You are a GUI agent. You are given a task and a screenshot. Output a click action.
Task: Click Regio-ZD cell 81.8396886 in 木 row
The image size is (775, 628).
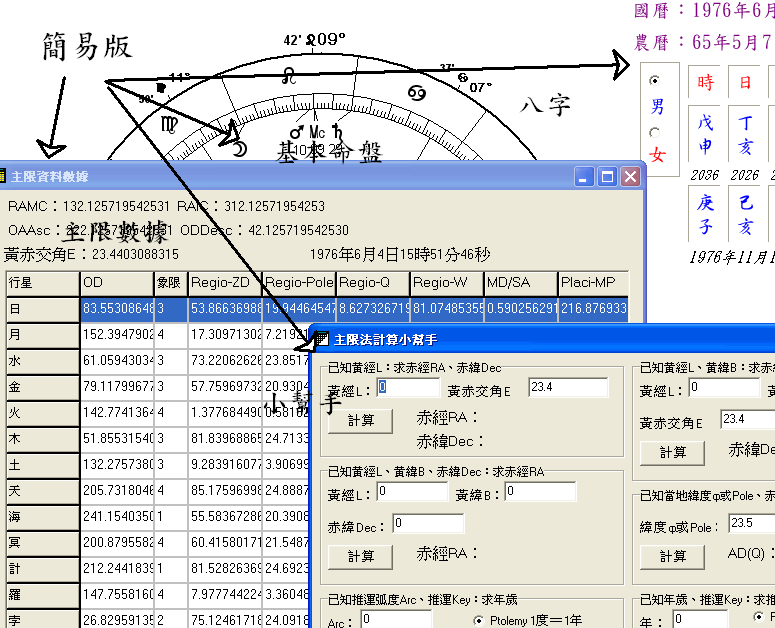[225, 439]
